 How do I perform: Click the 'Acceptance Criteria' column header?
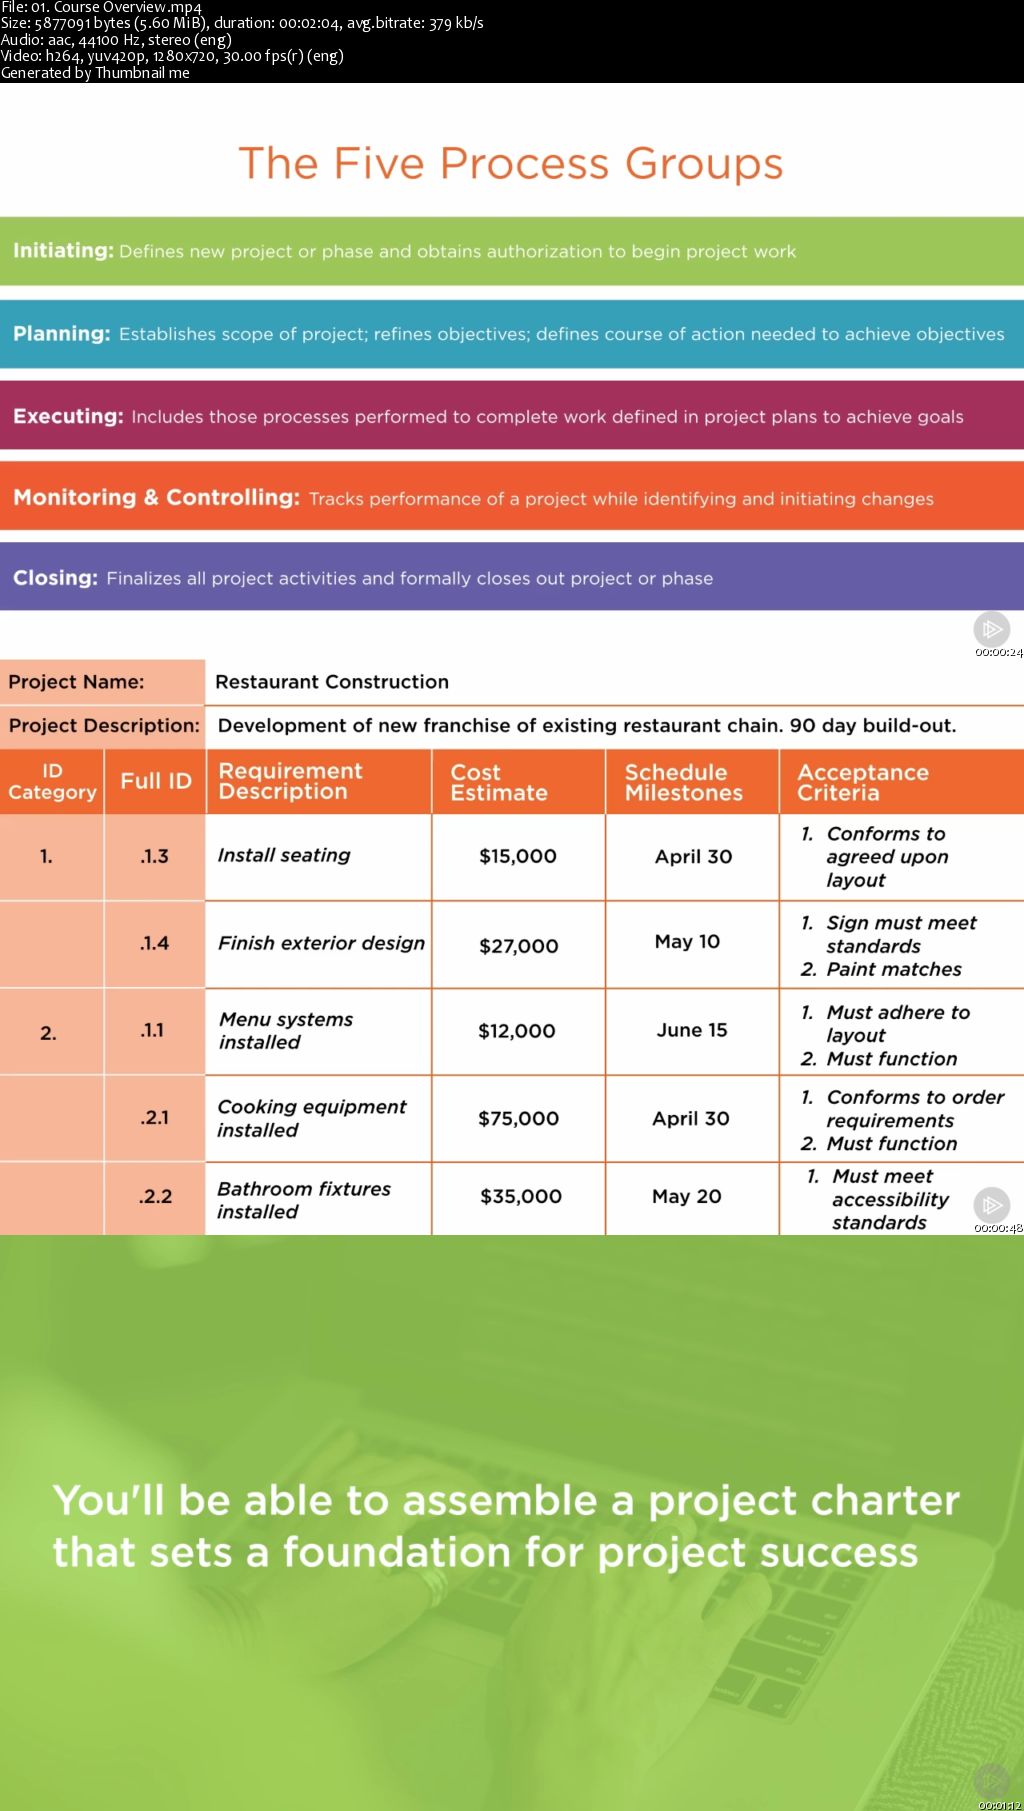(x=902, y=782)
